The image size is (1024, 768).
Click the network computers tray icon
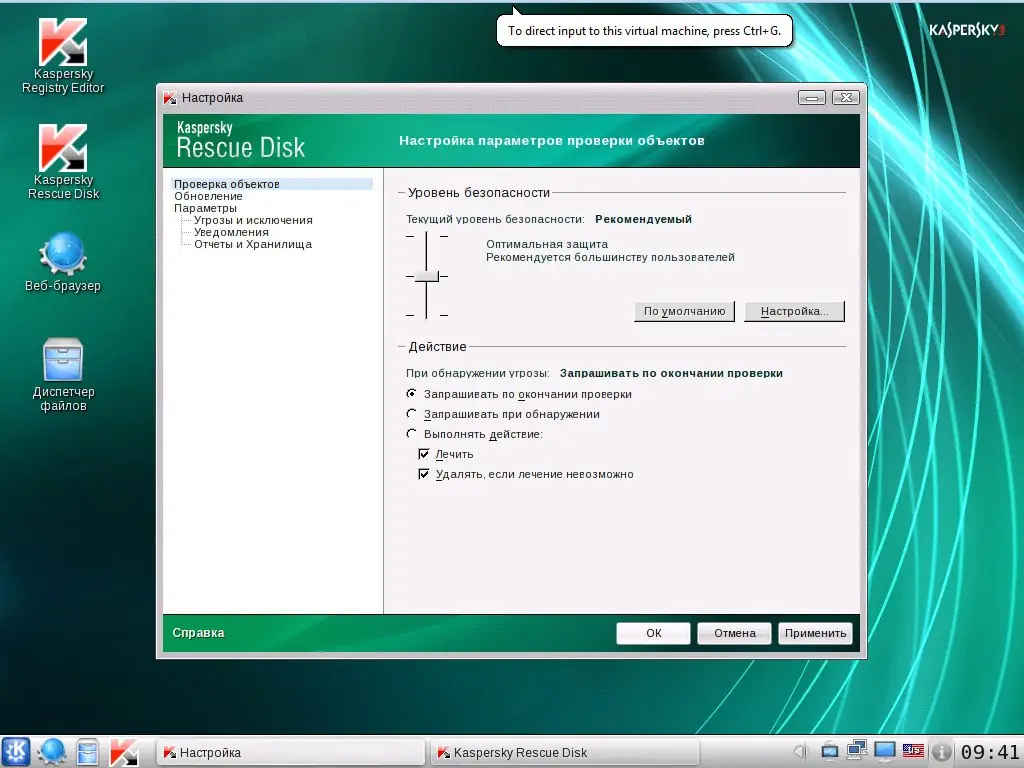coord(856,751)
